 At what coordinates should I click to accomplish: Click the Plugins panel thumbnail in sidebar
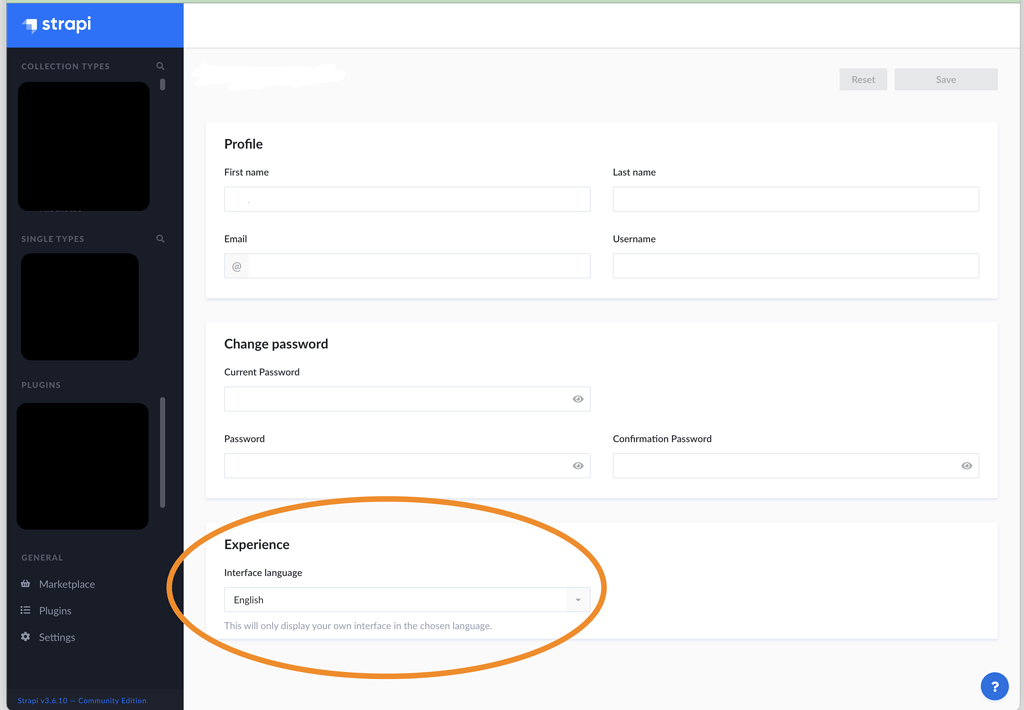click(x=81, y=465)
